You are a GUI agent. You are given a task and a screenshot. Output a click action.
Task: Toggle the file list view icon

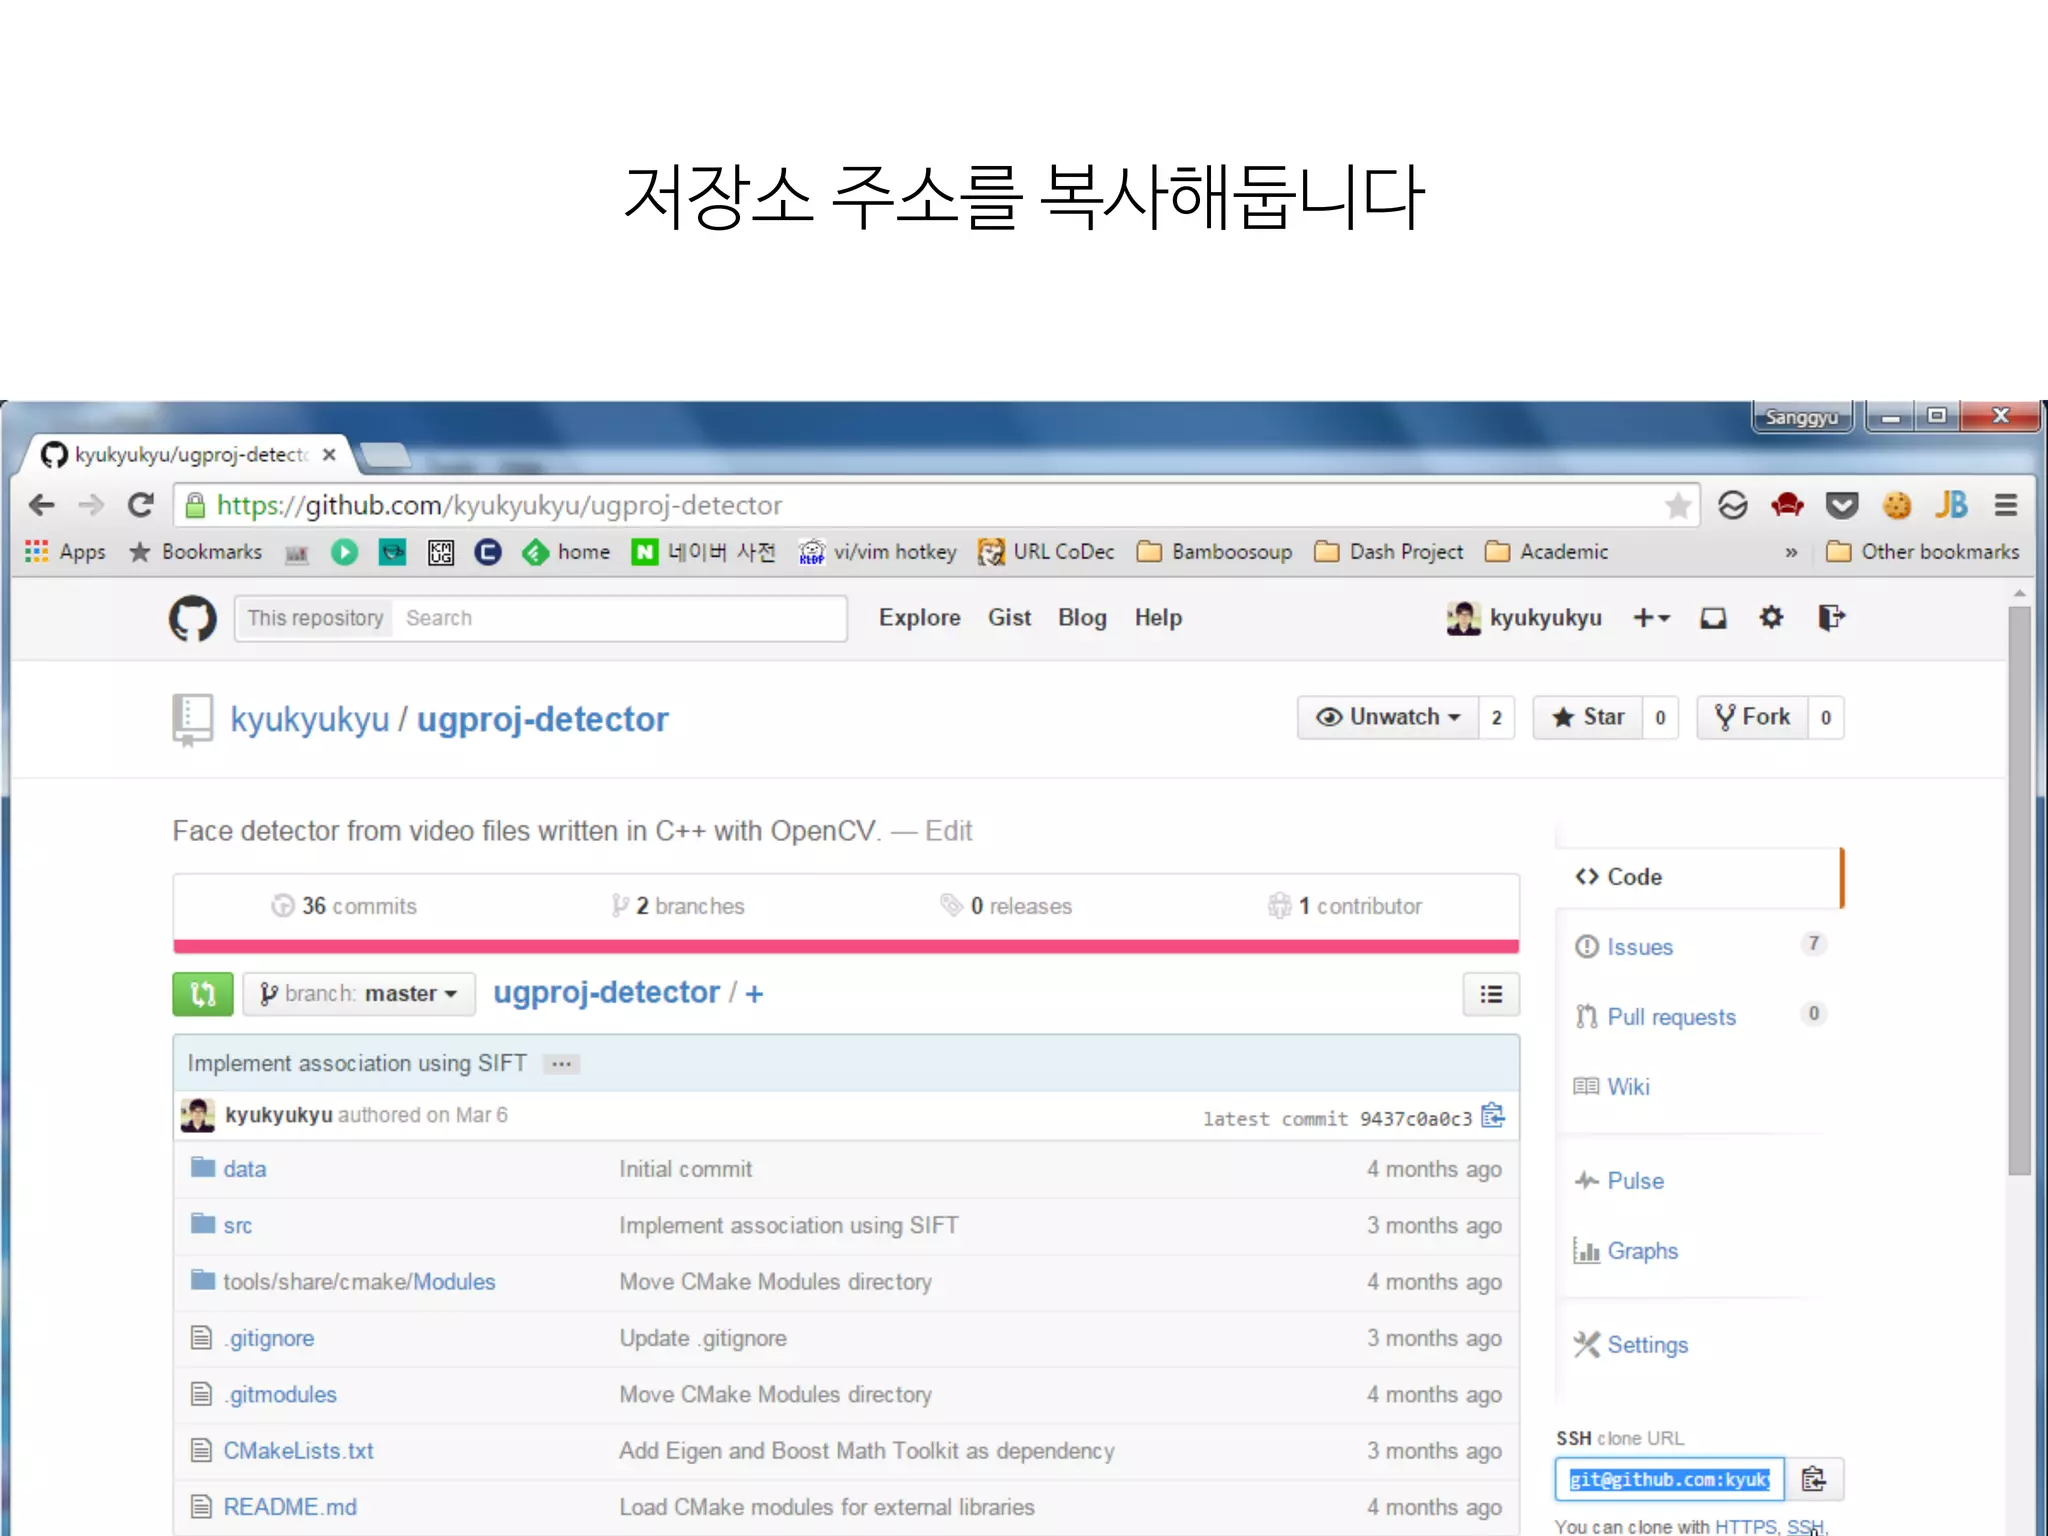click(x=1490, y=994)
